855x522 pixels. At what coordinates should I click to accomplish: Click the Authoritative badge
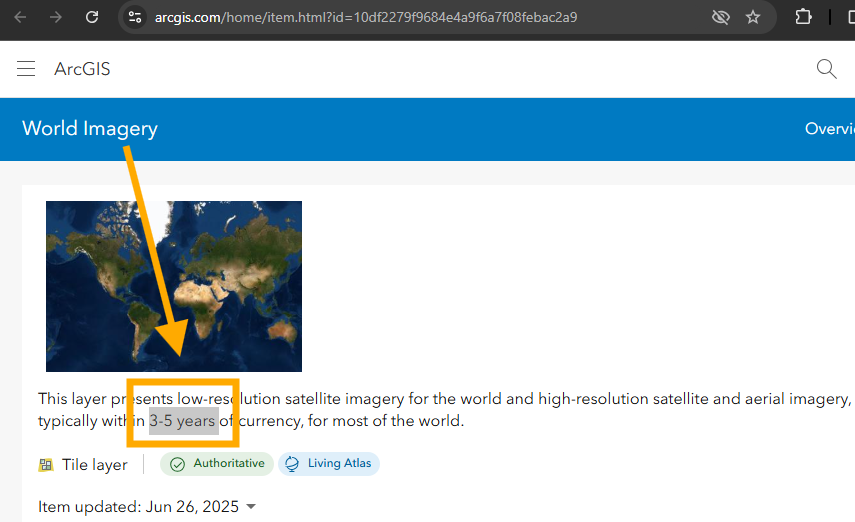click(217, 464)
